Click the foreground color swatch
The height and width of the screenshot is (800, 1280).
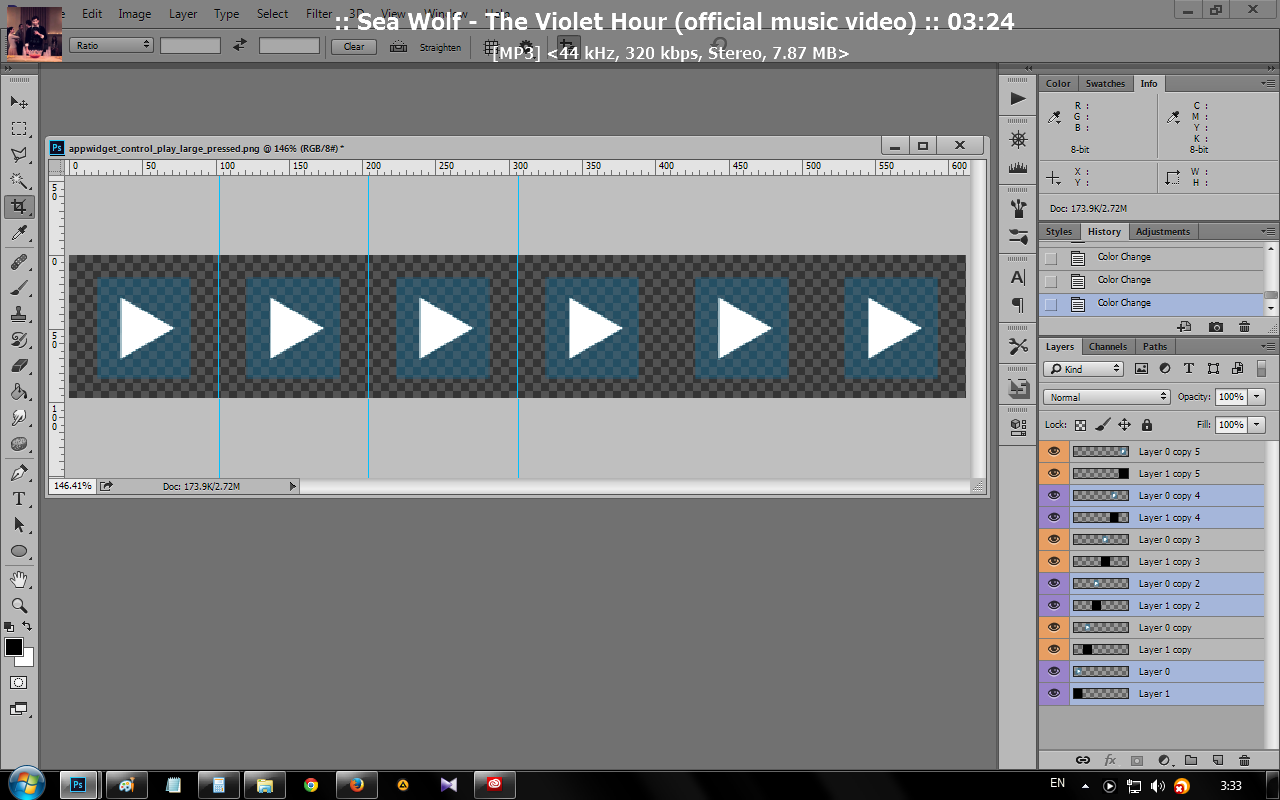pyautogui.click(x=14, y=647)
